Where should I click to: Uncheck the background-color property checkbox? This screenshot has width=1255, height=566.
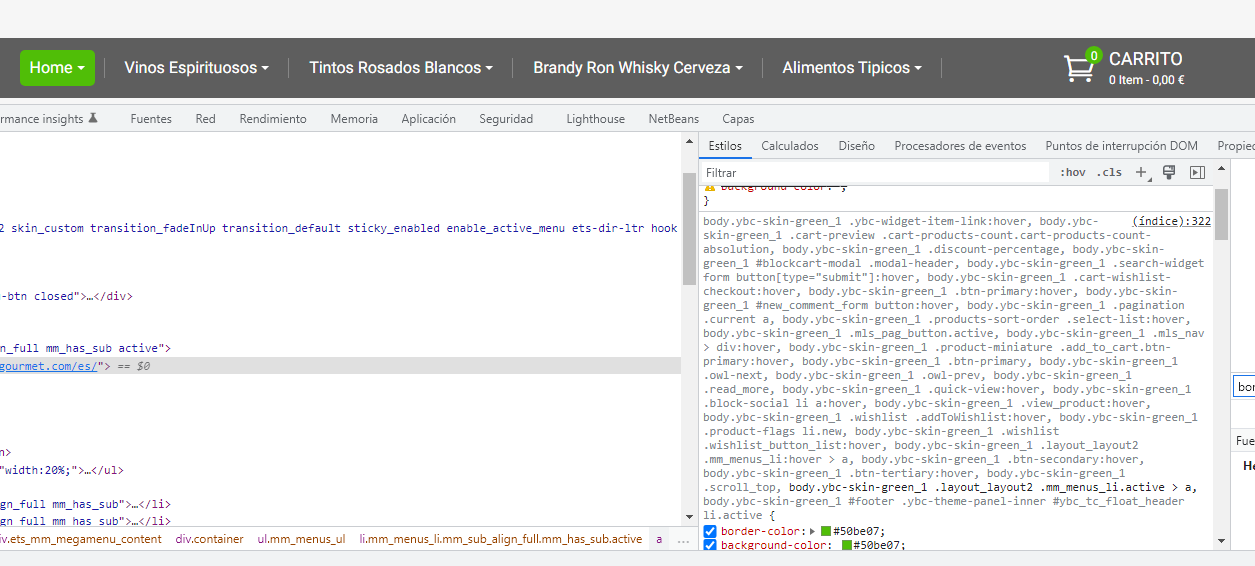(710, 545)
